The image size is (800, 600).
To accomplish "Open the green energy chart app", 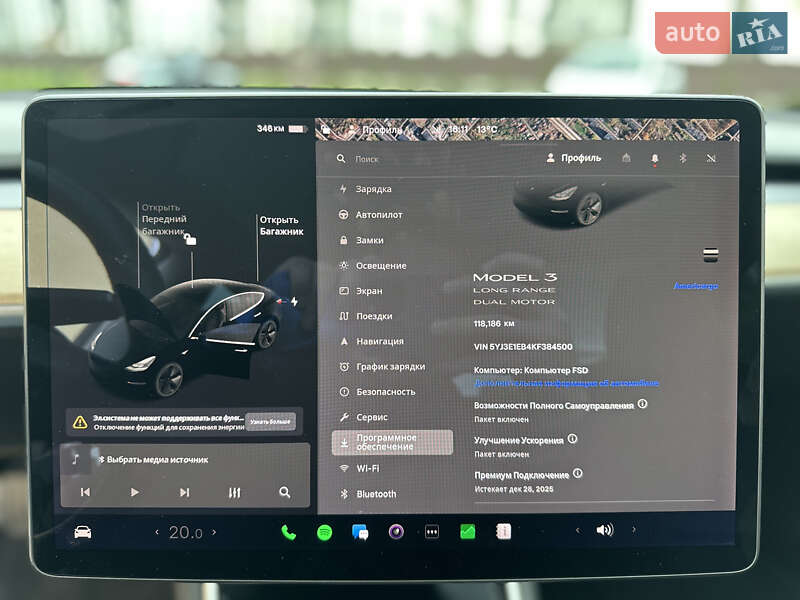I will 468,531.
